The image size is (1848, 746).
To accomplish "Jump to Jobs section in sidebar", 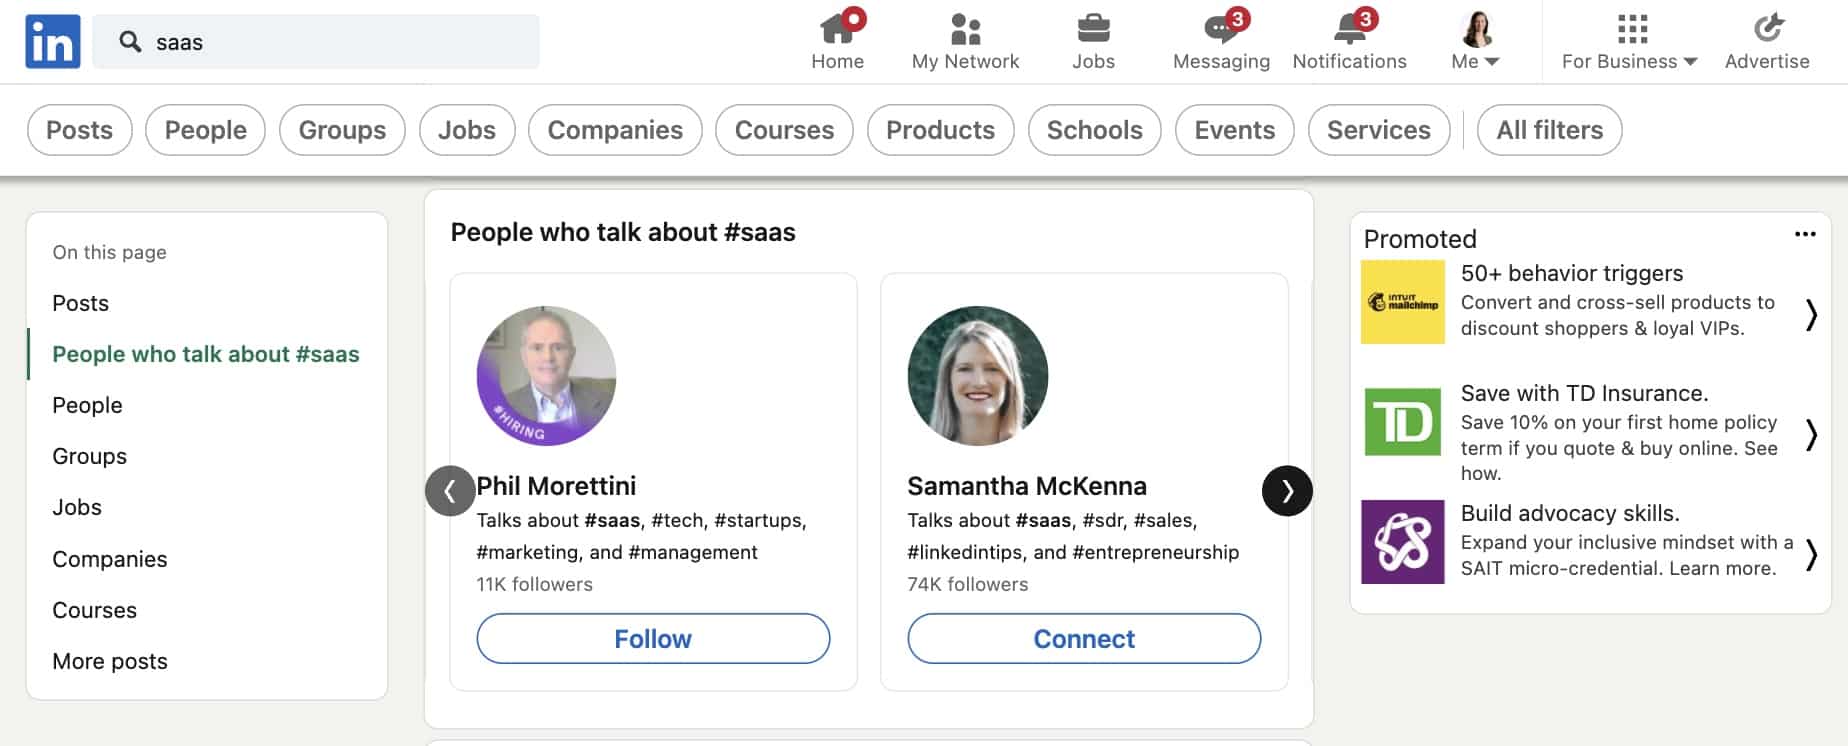I will pos(77,507).
